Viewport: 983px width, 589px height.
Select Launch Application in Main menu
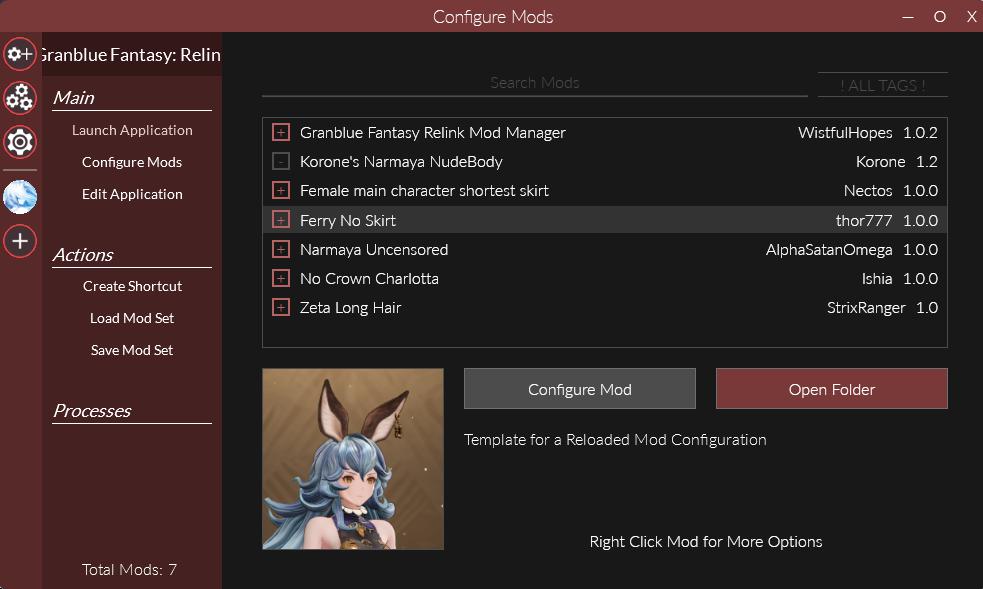click(x=132, y=130)
